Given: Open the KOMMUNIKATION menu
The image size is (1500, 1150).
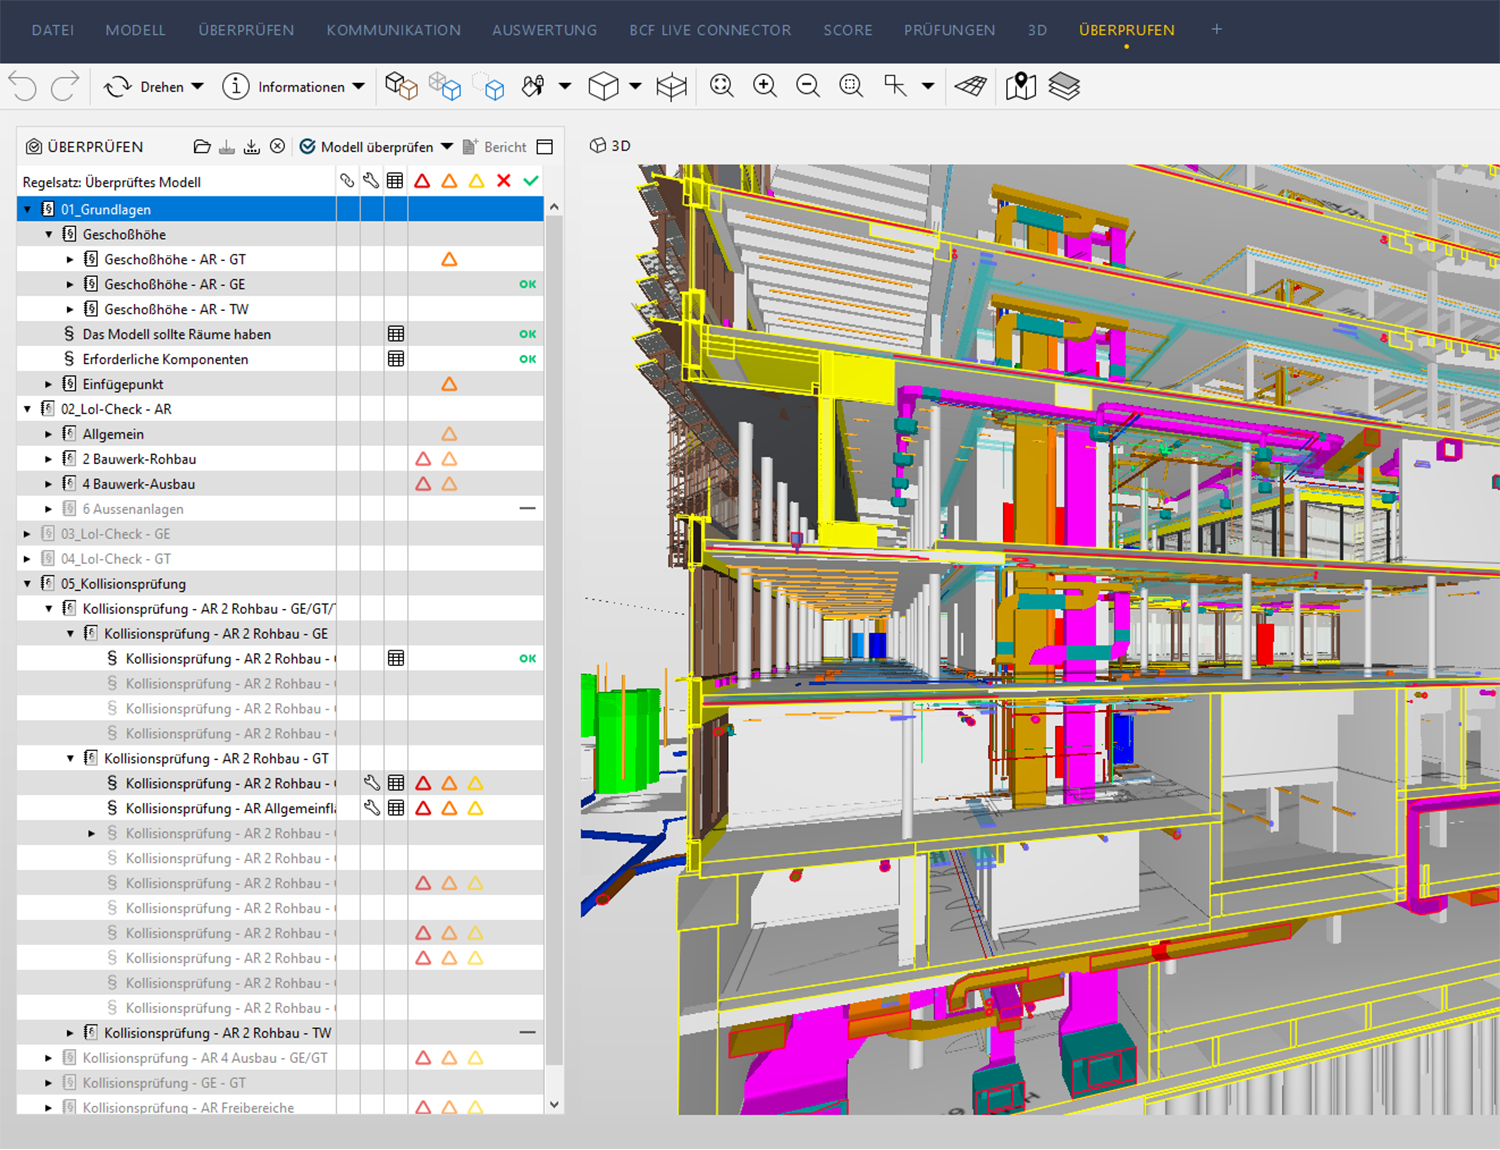Looking at the screenshot, I should [x=393, y=30].
